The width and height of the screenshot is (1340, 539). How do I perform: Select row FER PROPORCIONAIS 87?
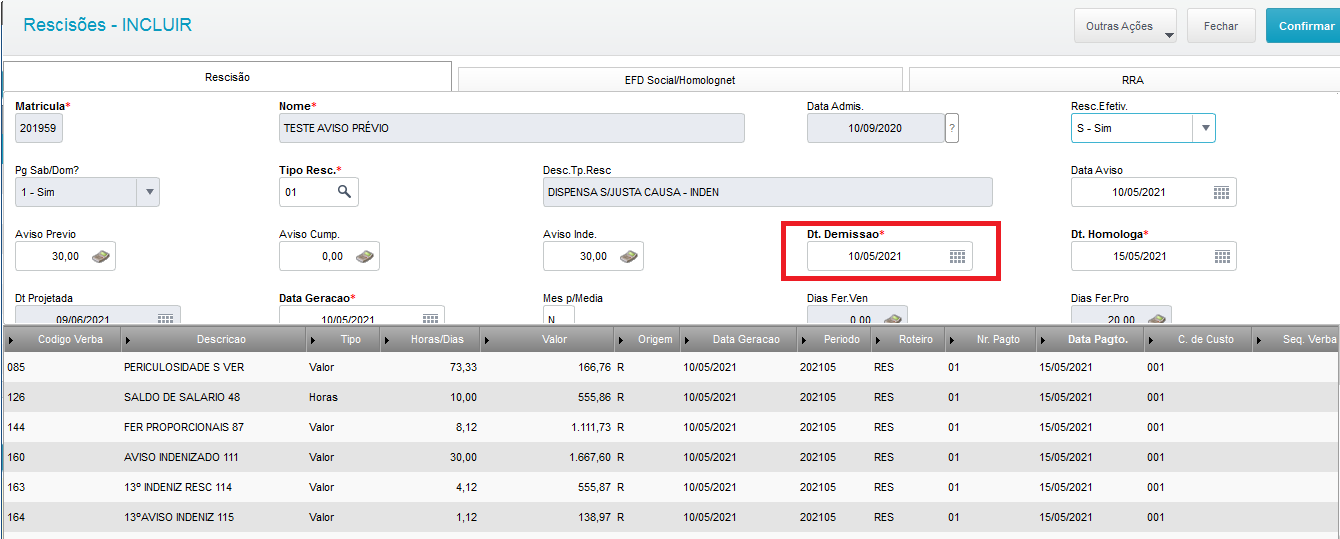tap(670, 427)
